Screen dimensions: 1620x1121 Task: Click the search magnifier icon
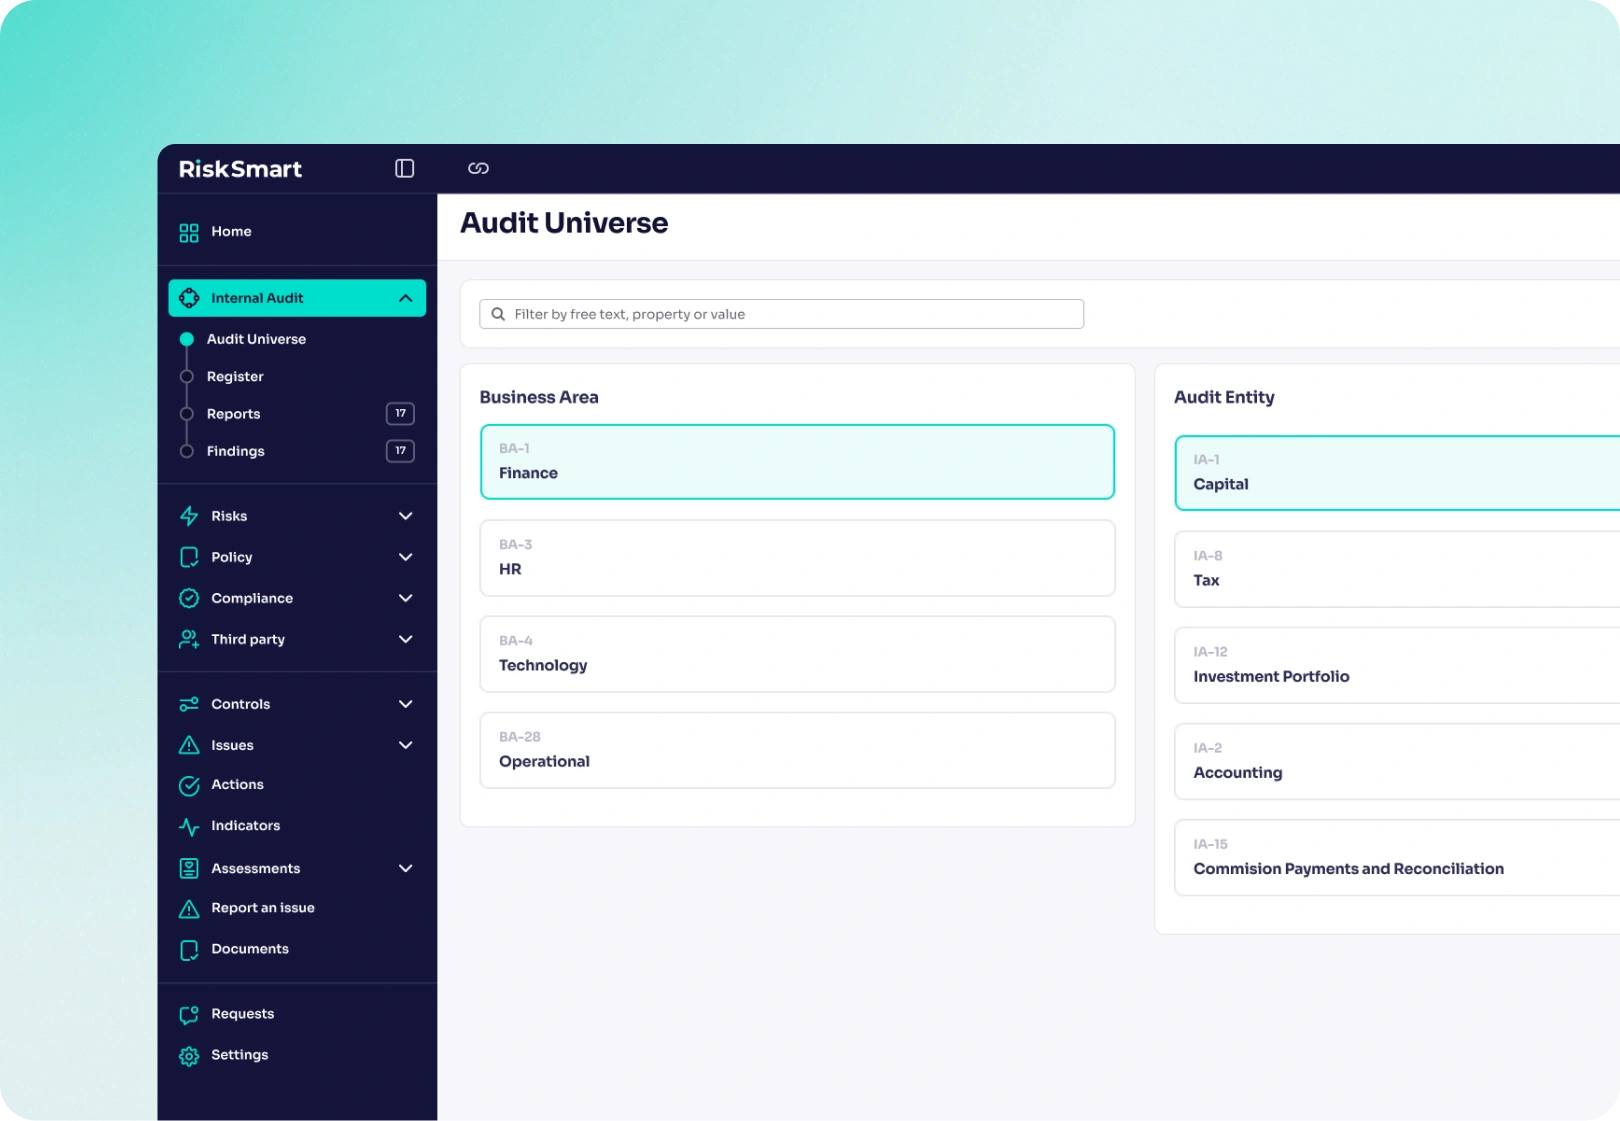coord(498,314)
